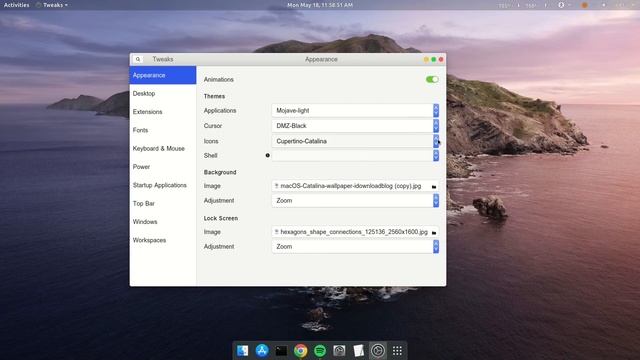This screenshot has width=640, height=360.
Task: Close Tweaks with red button
Action: pyautogui.click(x=441, y=60)
